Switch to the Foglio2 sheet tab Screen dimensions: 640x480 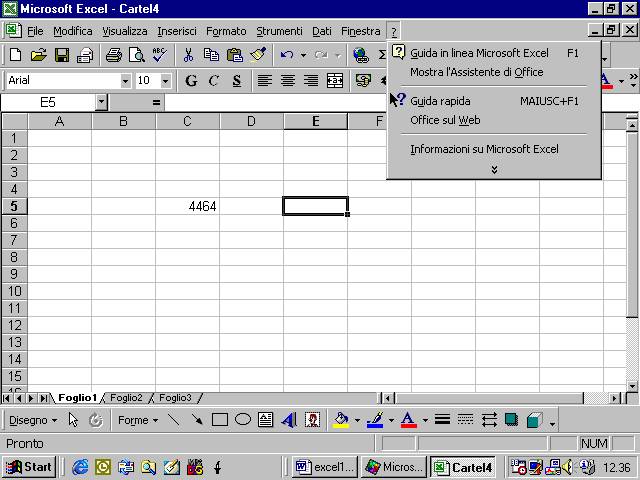click(126, 398)
